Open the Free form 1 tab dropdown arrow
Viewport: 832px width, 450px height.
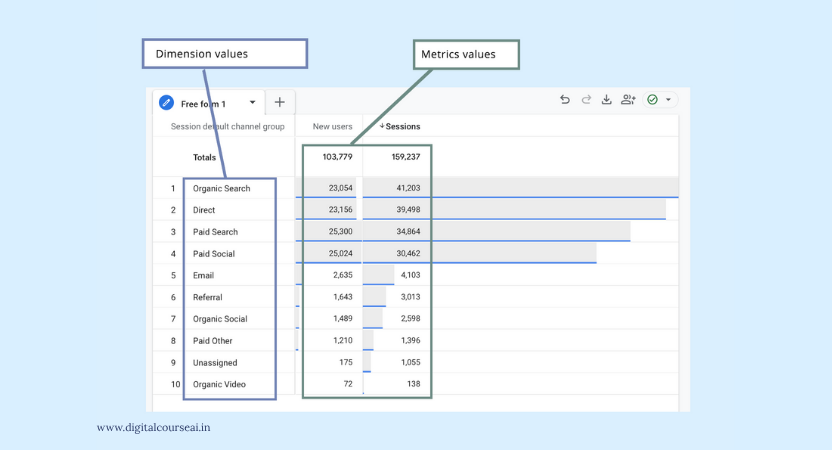(253, 102)
